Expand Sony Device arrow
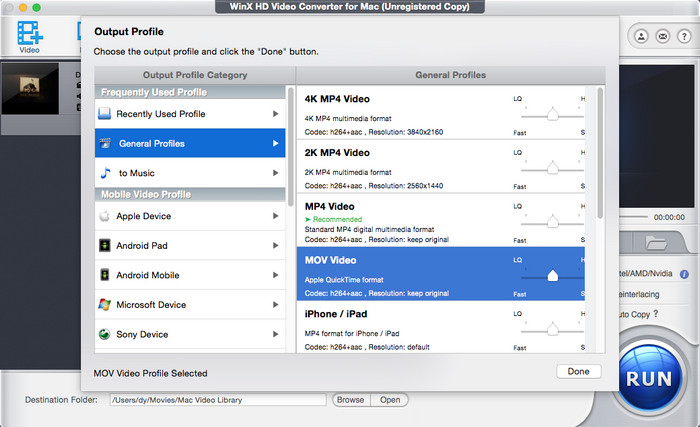Screen dimensions: 700x427 click(x=275, y=334)
